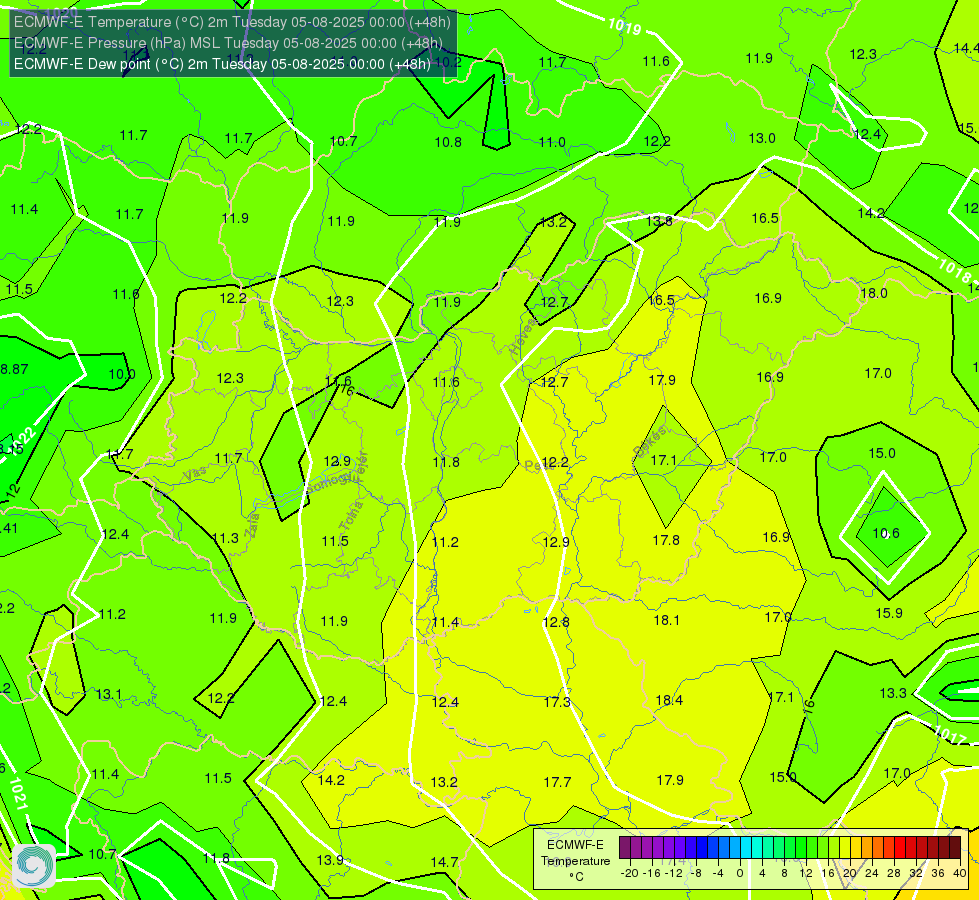Click the swirl logo icon at bottom-left

(34, 866)
